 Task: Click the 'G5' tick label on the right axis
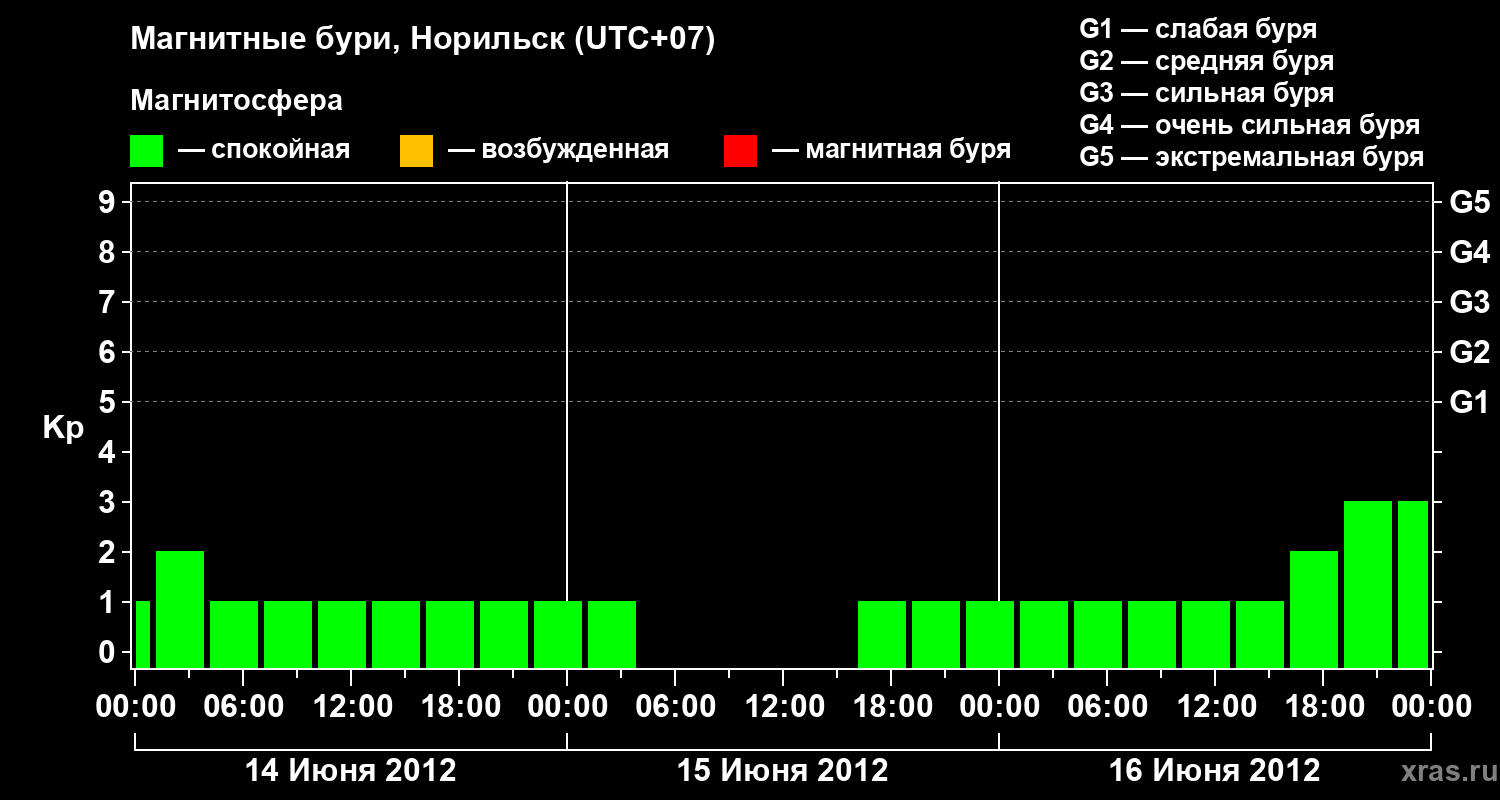[x=1469, y=203]
